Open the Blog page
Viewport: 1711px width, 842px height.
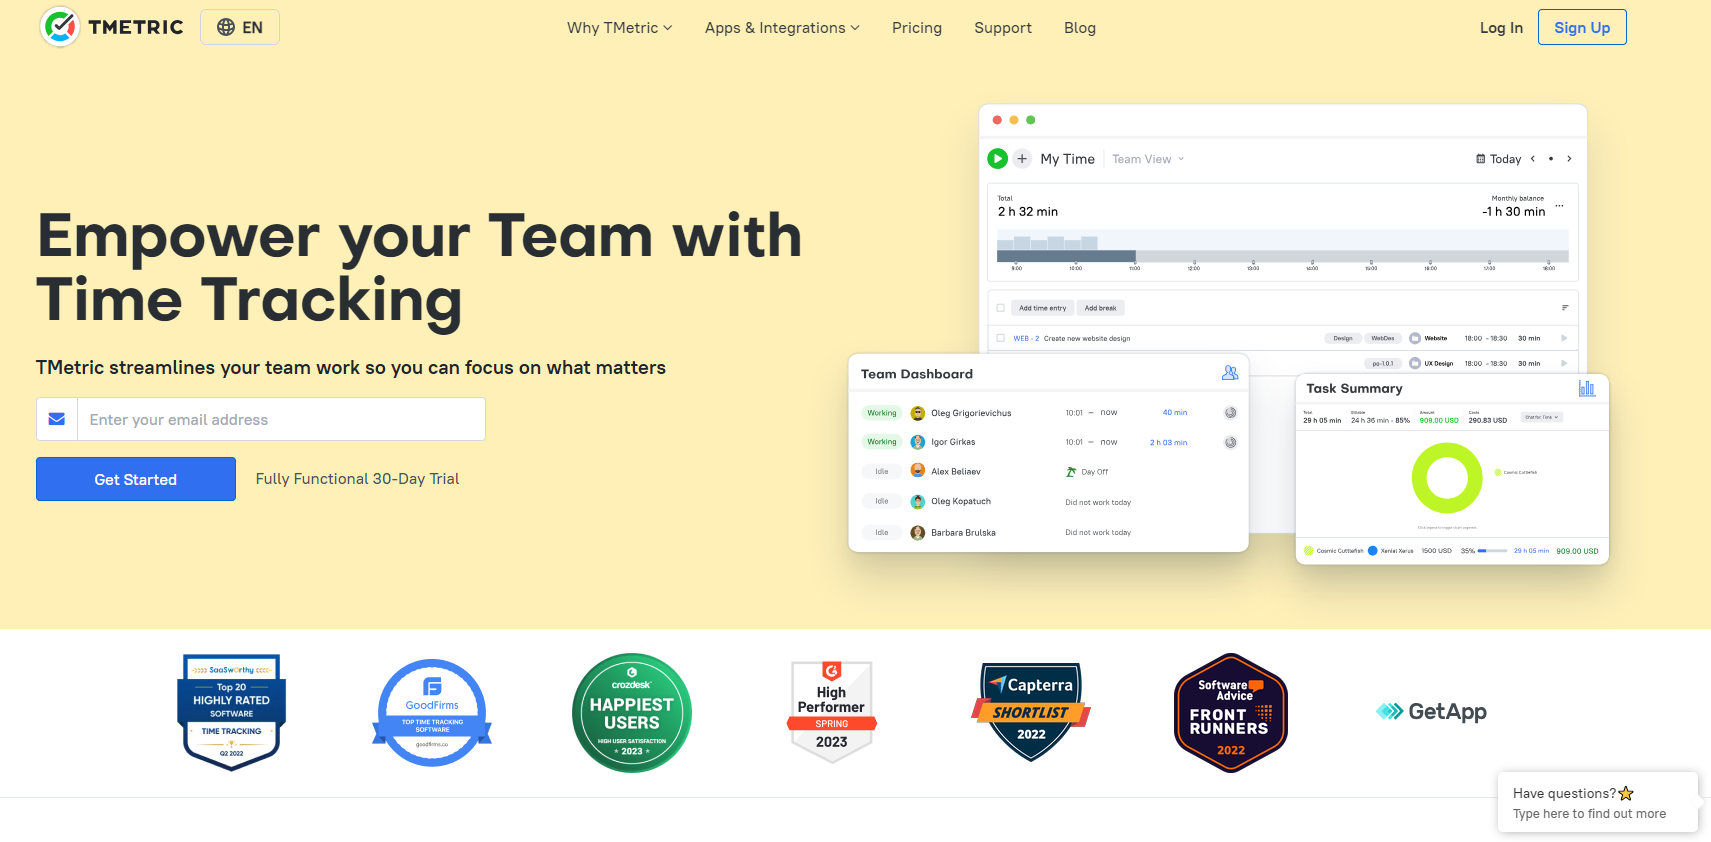[x=1080, y=28]
